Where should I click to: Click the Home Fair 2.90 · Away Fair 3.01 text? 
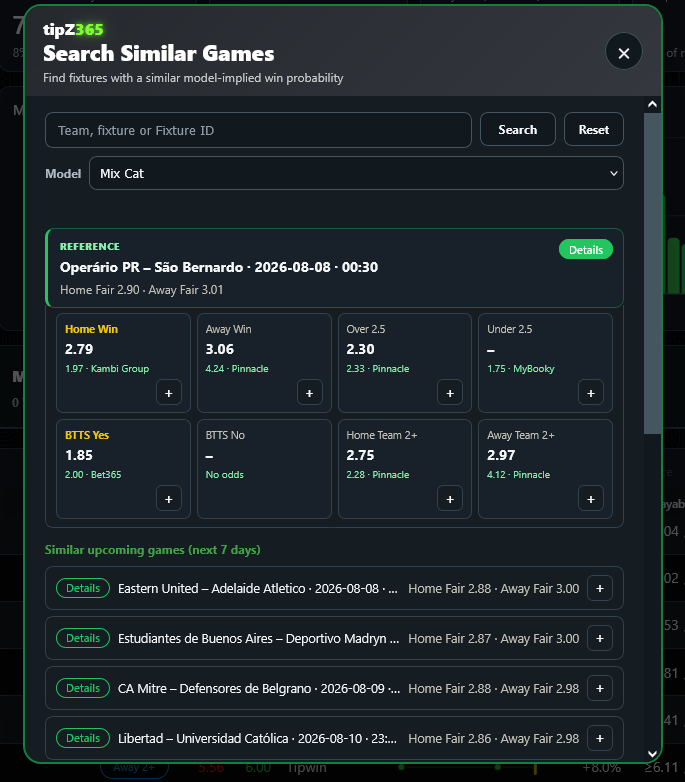[x=142, y=290]
